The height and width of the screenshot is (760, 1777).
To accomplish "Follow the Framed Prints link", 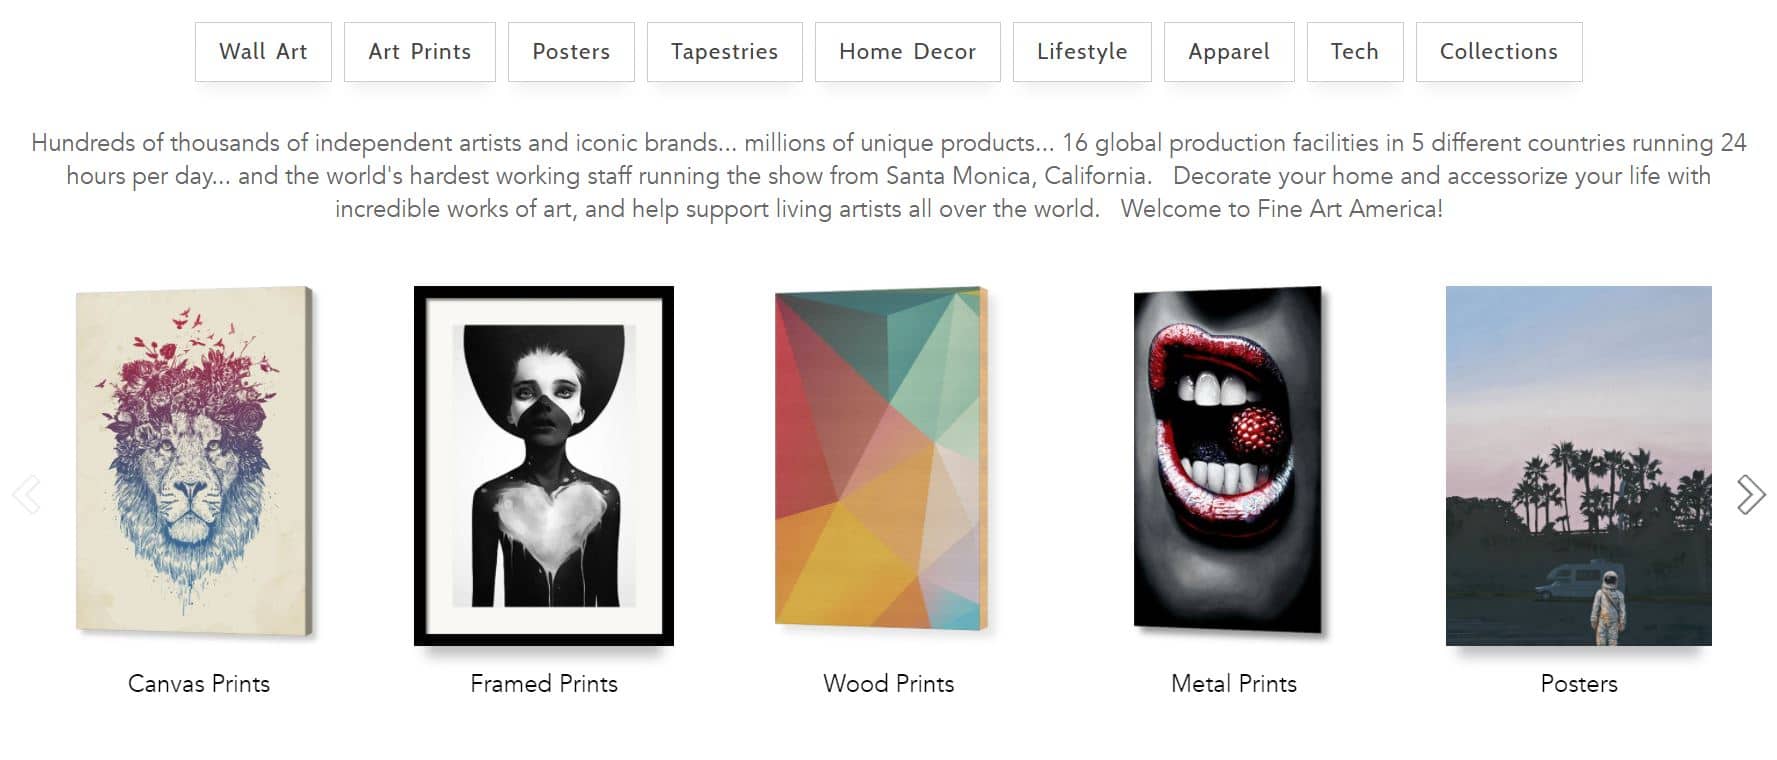I will pyautogui.click(x=544, y=684).
